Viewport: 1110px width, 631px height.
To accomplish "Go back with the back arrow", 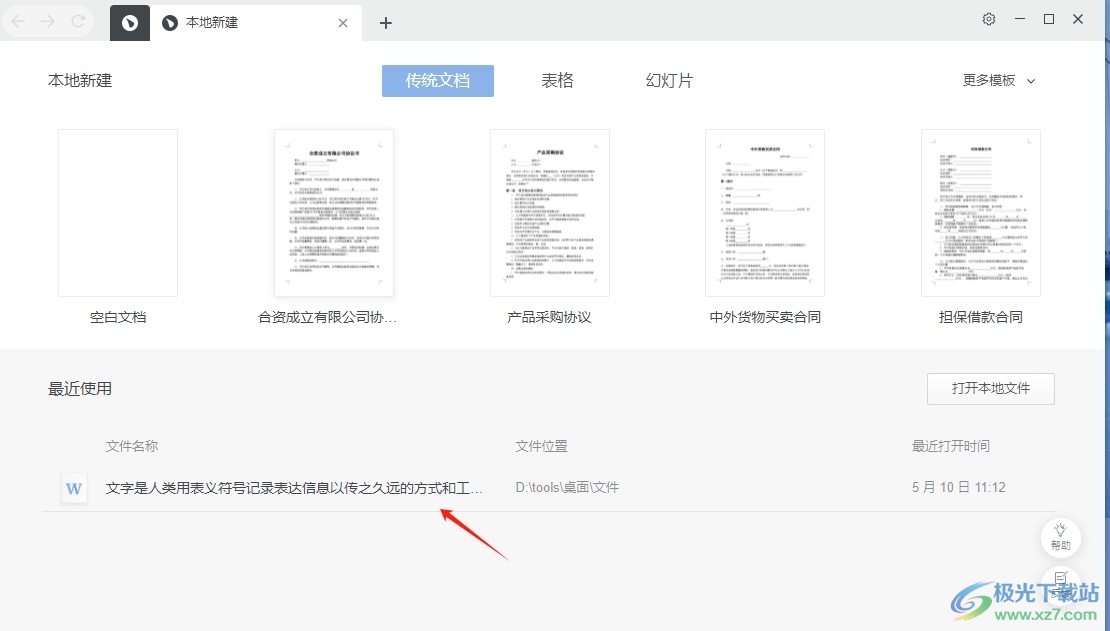I will tap(18, 21).
